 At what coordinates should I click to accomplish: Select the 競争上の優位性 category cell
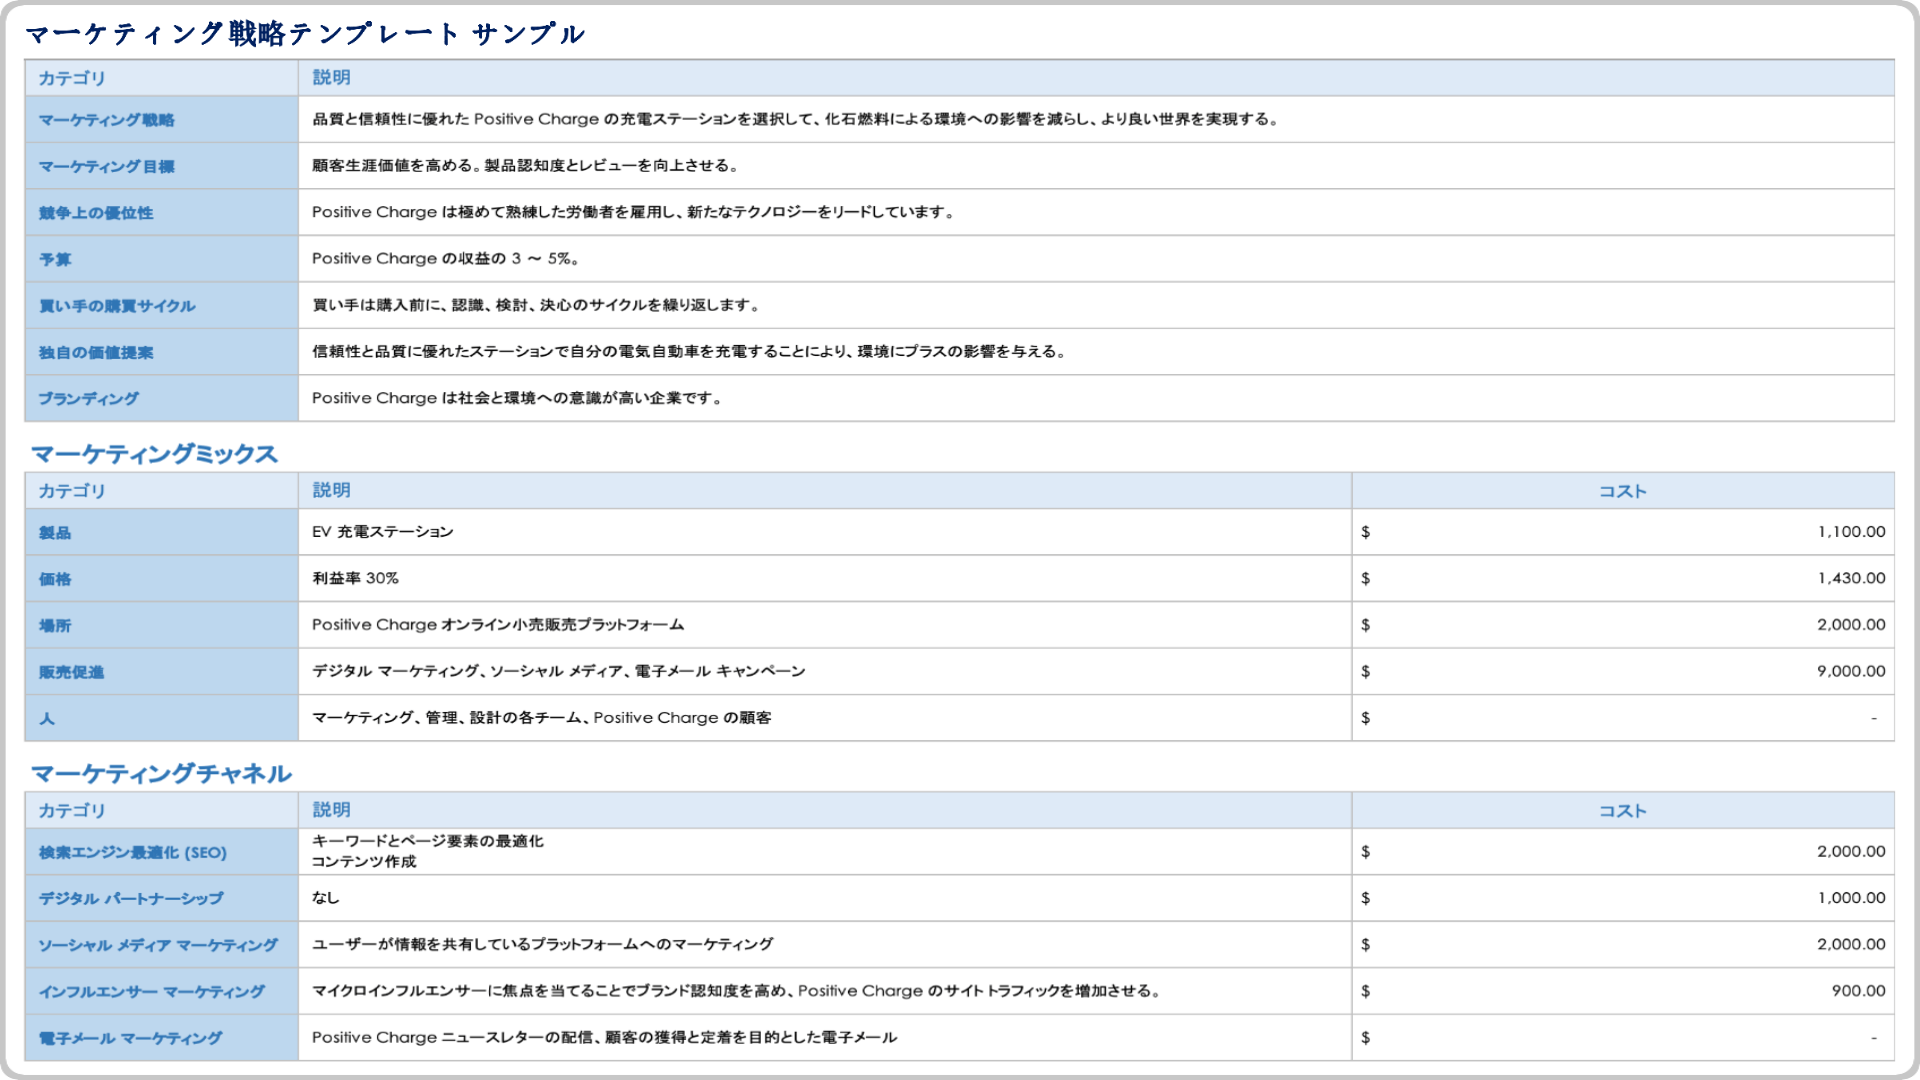pyautogui.click(x=161, y=213)
